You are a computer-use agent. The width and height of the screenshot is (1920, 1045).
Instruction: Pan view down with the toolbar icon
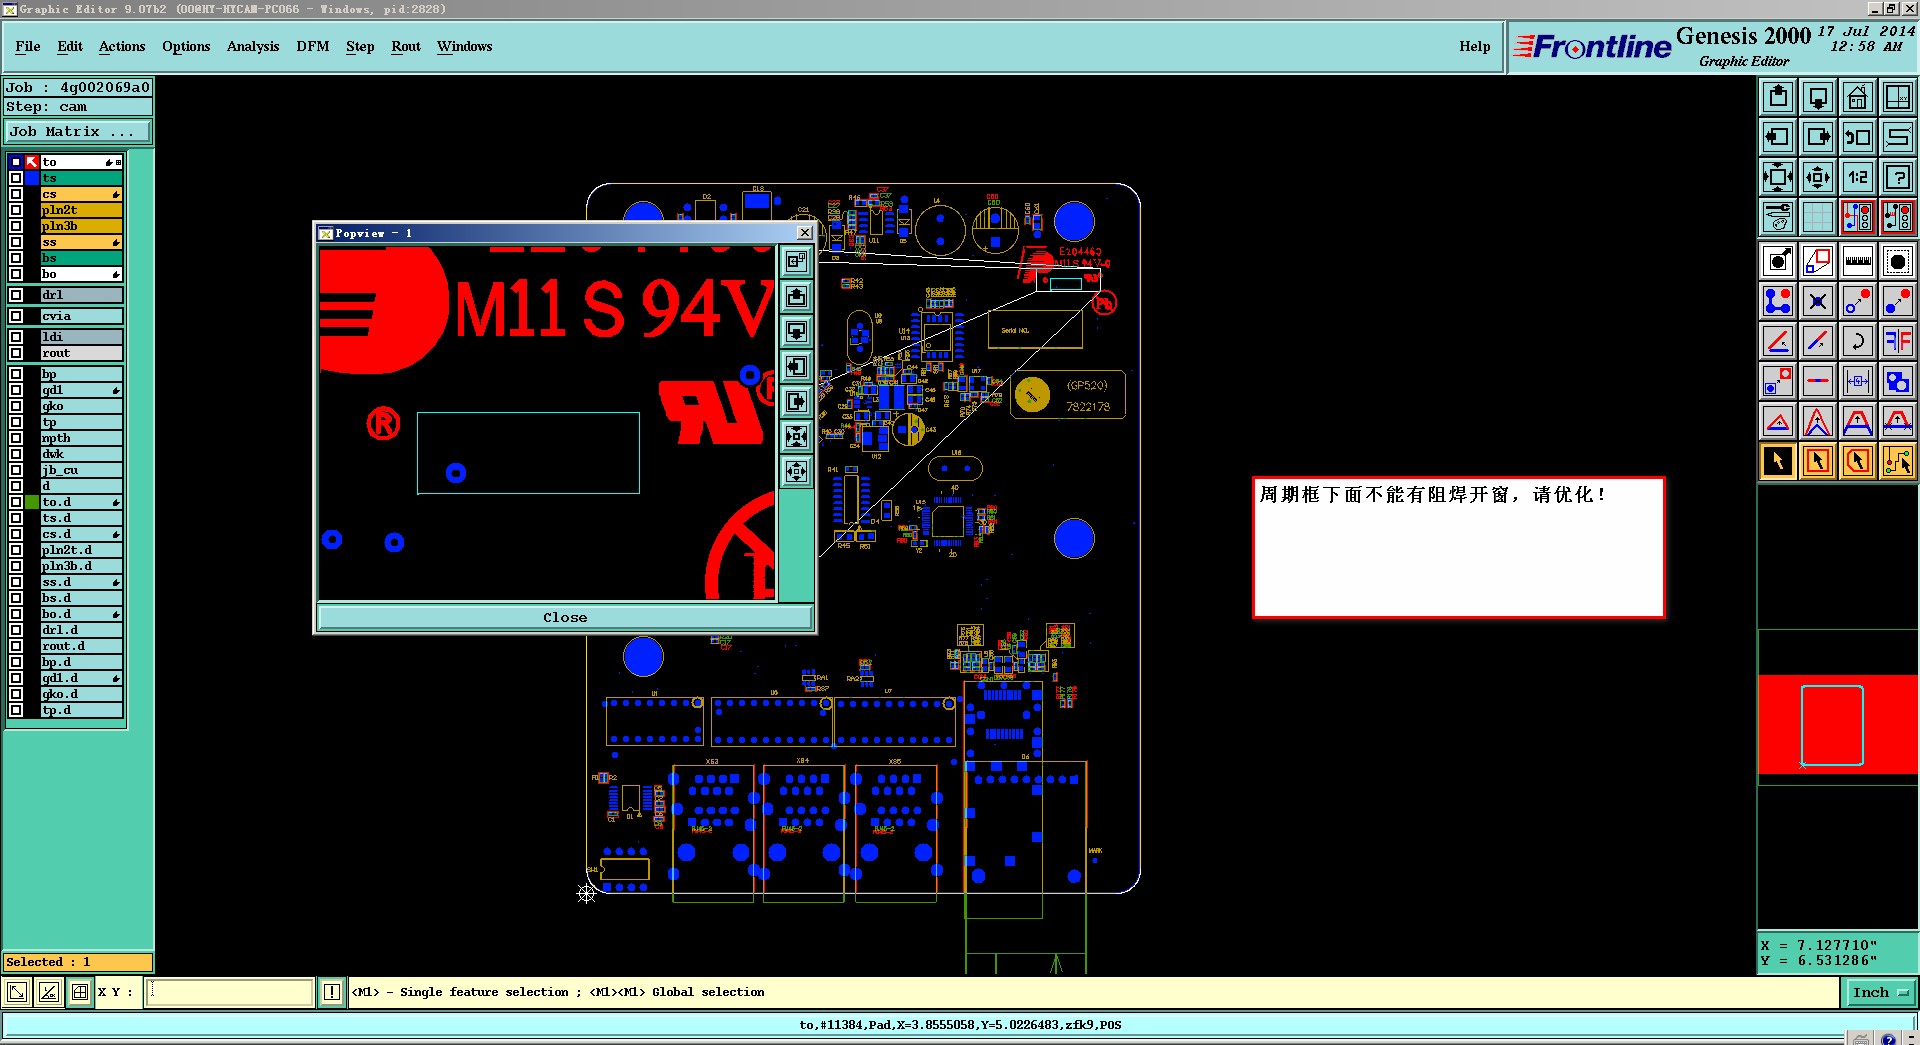1818,97
